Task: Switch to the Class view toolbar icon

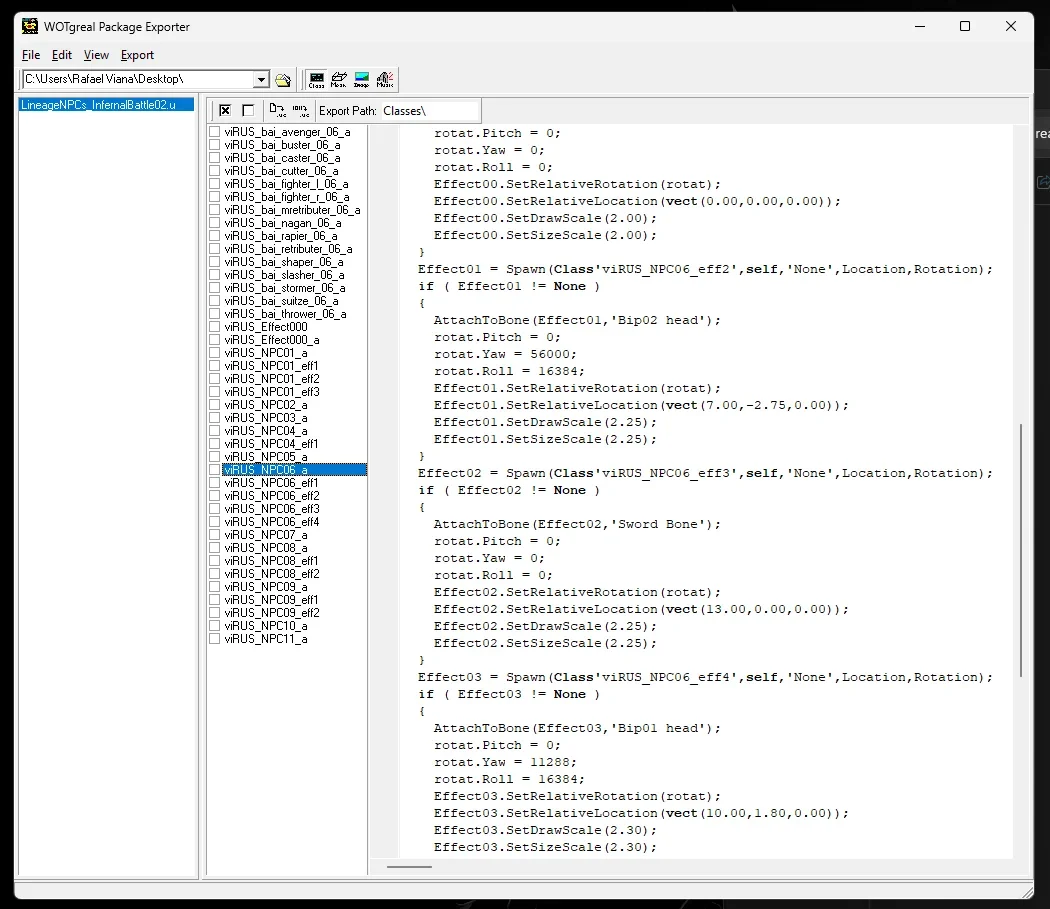Action: pos(317,80)
